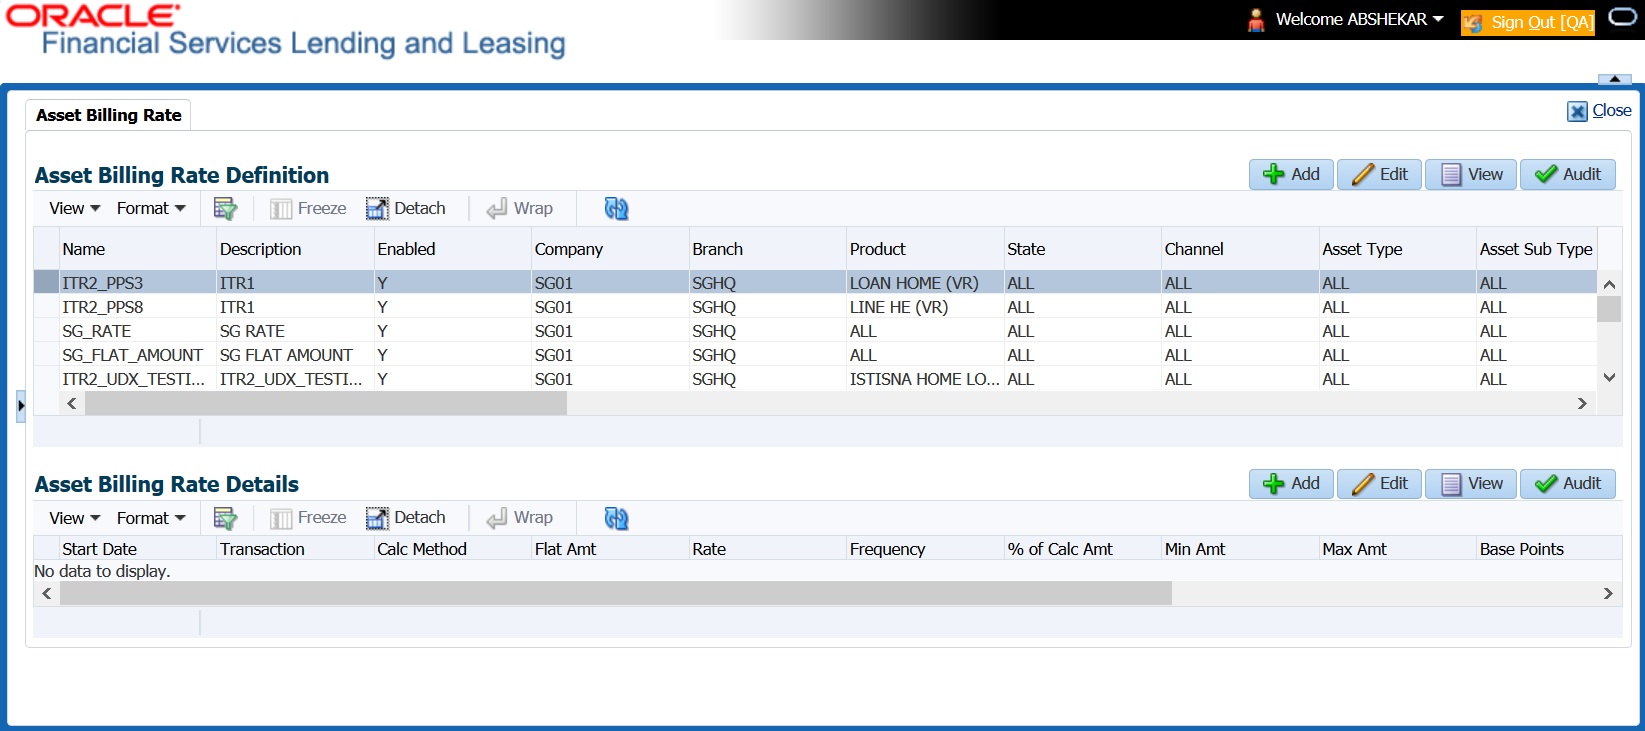1645x731 pixels.
Task: Click the Query by Example icon in Details toolbar
Action: point(225,518)
